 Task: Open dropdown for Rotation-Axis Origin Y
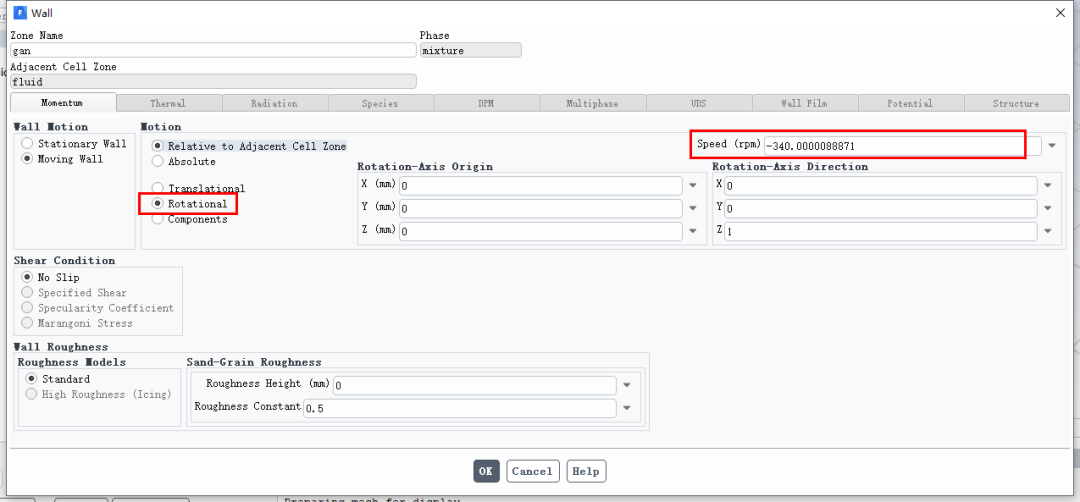click(x=693, y=208)
